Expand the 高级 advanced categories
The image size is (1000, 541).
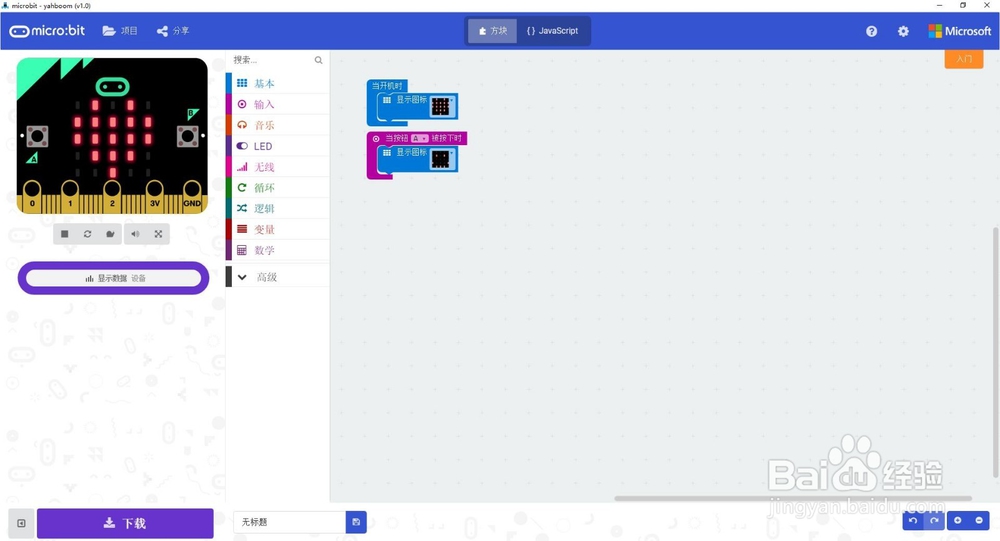[x=278, y=277]
